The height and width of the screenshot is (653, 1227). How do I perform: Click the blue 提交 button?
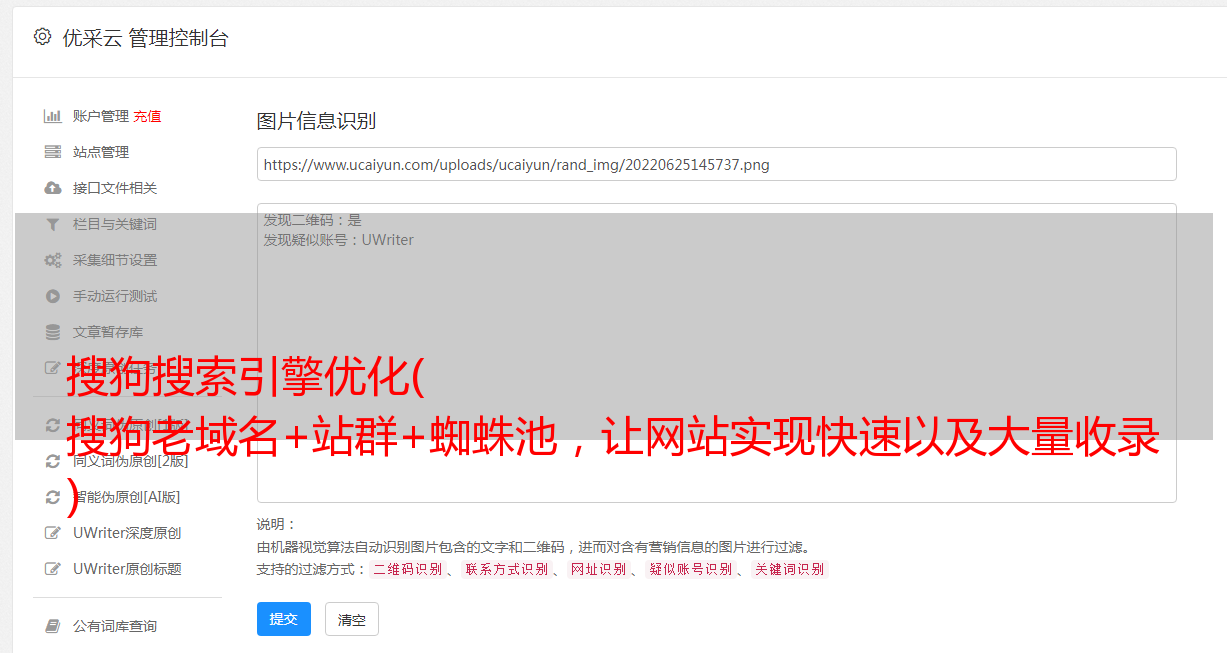pos(284,619)
